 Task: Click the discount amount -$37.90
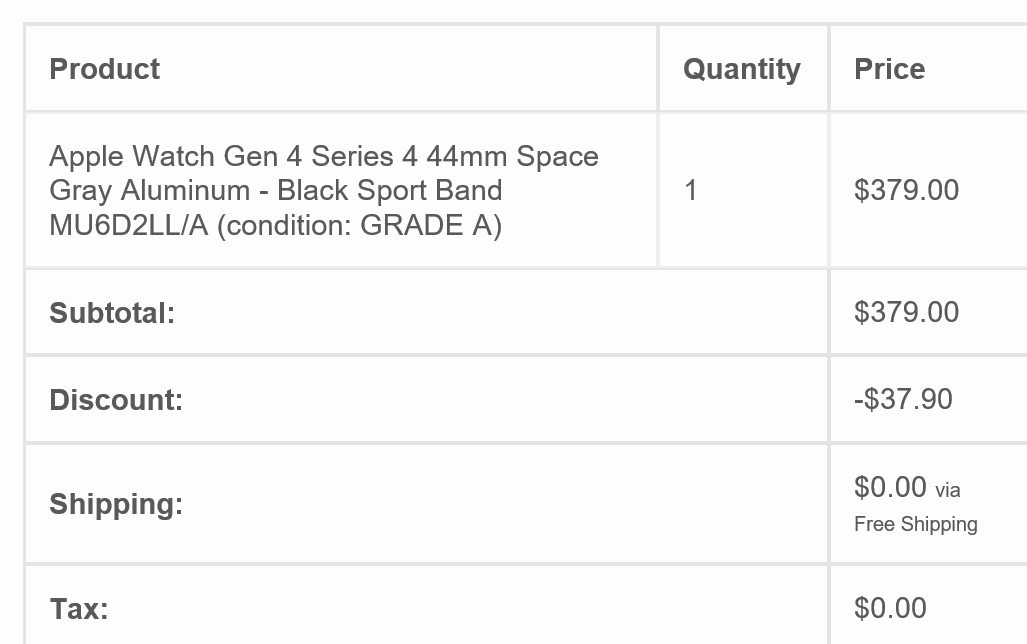pos(903,399)
